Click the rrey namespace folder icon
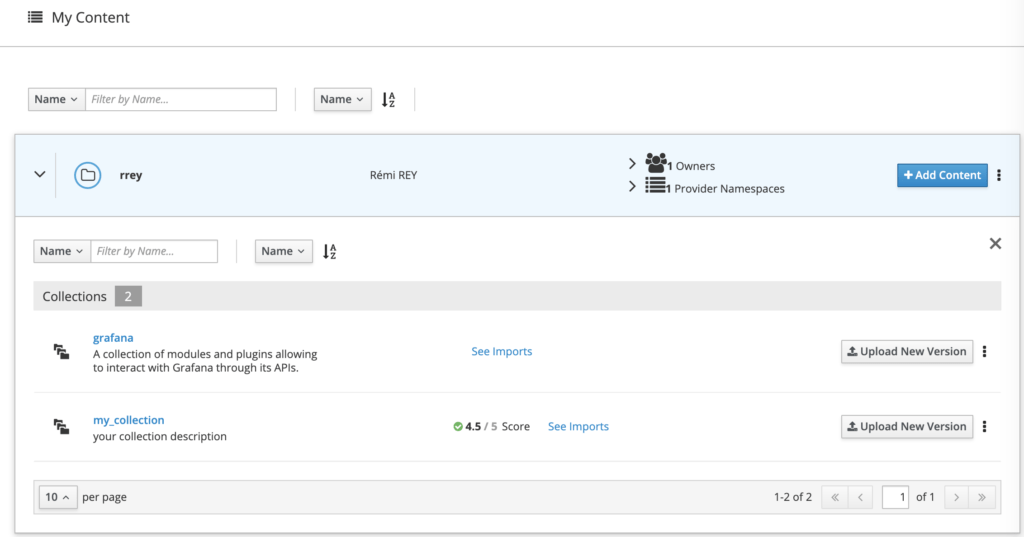1024x537 pixels. point(88,175)
